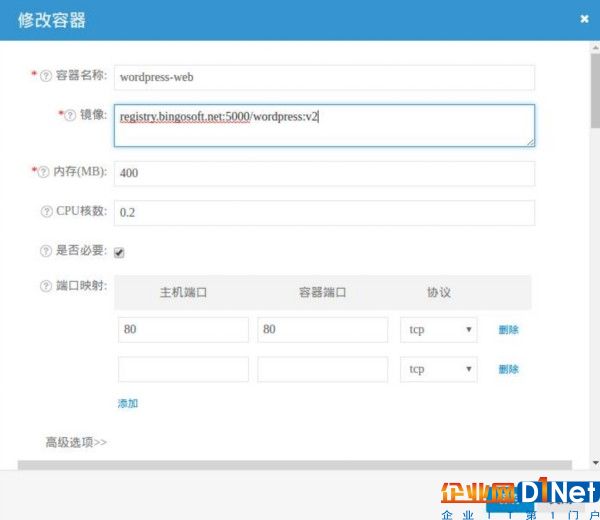Click the help icon beside 容器名称
This screenshot has height=520, width=600.
click(46, 76)
